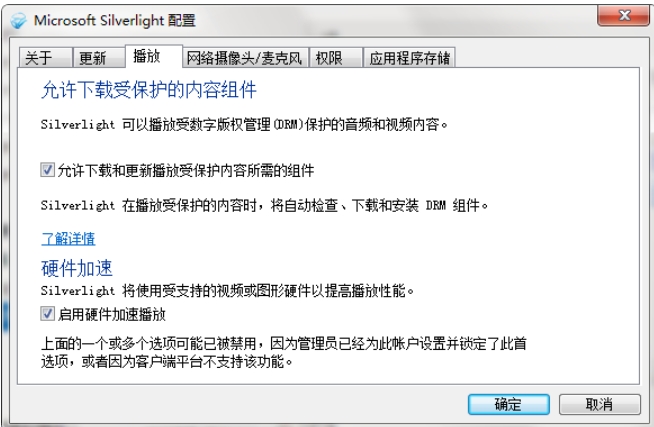Click the administrator lock notice paragraph
Screen dimensions: 654x427
[284, 352]
